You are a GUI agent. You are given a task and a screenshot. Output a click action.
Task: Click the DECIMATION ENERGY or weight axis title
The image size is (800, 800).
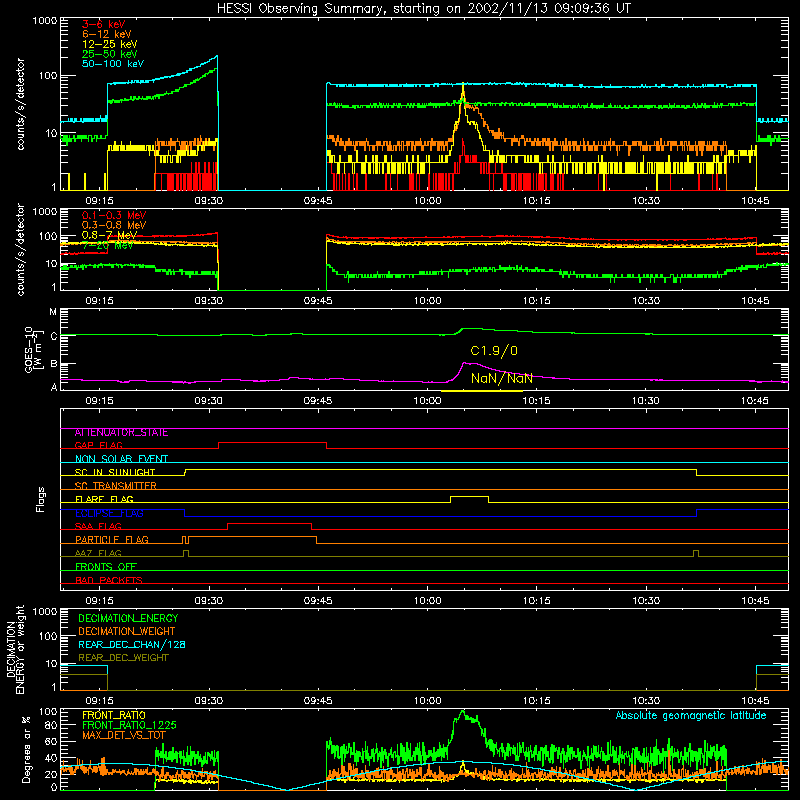[x=15, y=649]
